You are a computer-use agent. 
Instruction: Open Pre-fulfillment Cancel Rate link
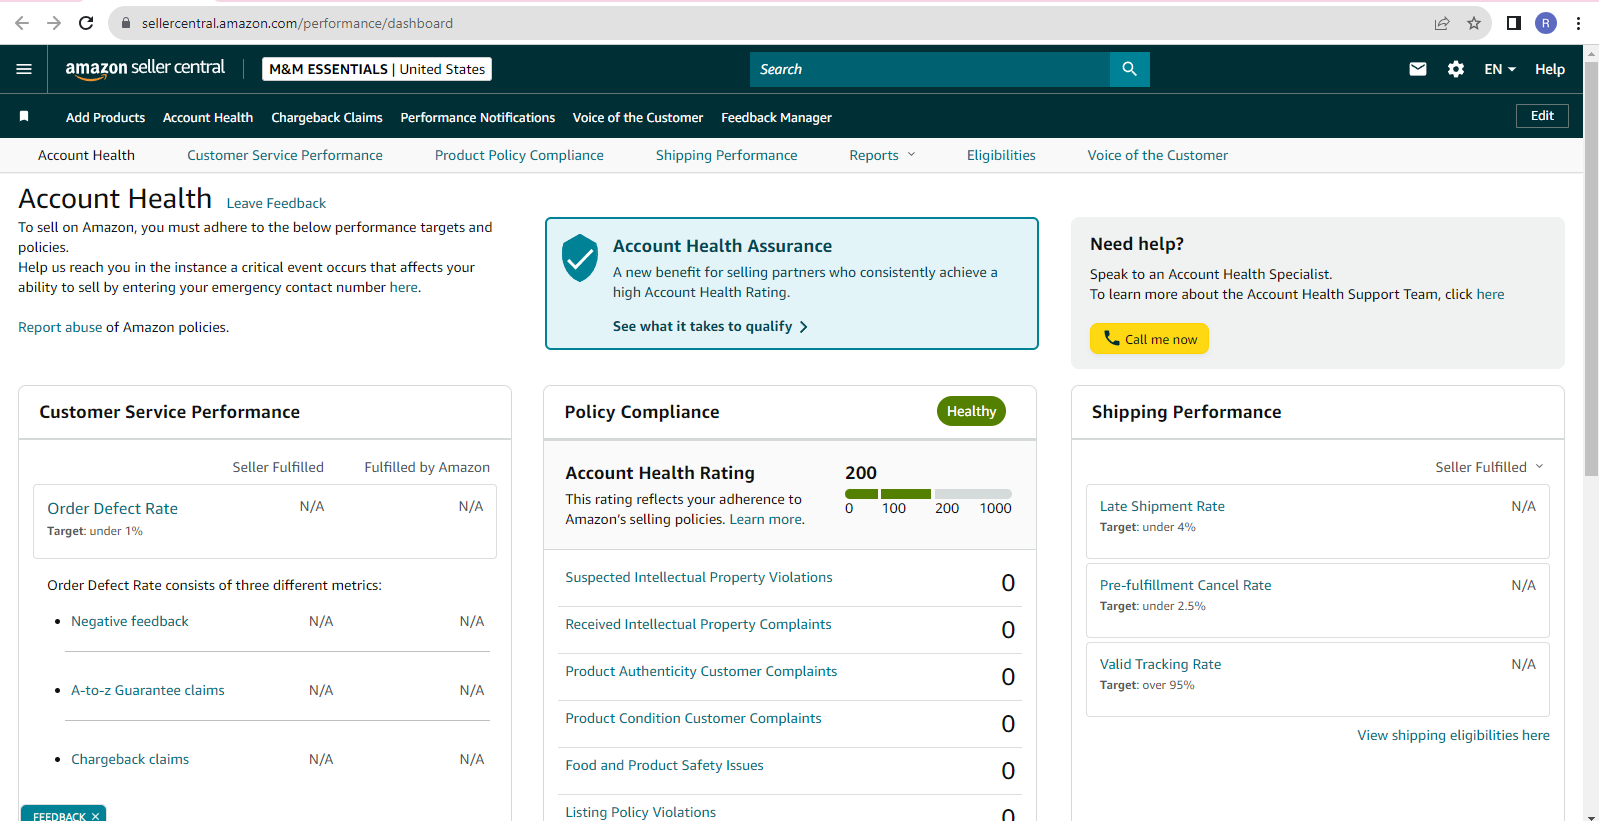(1186, 585)
